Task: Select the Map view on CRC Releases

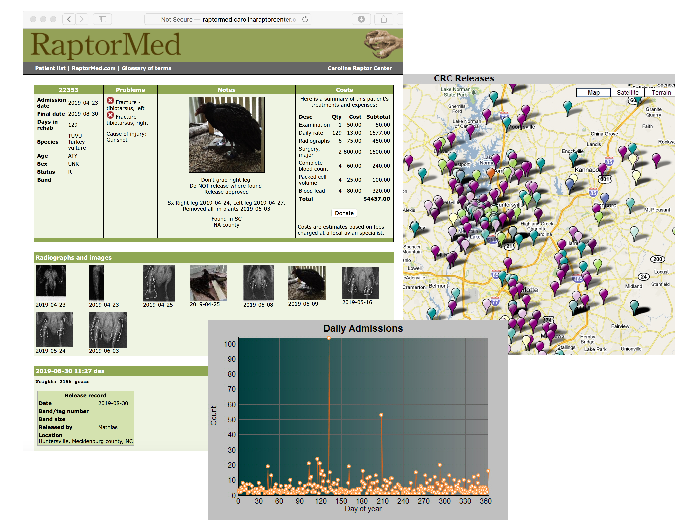Action: tap(593, 92)
